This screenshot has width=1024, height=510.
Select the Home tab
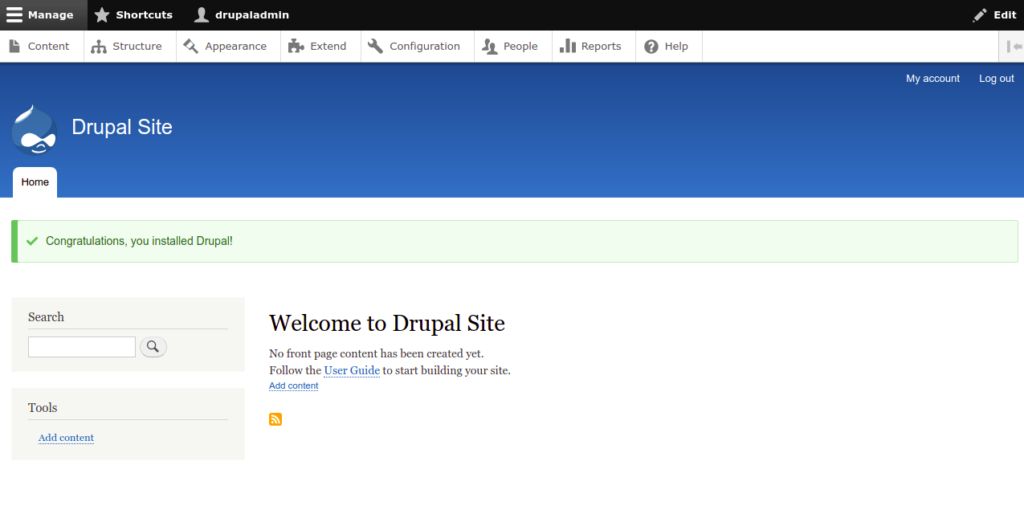[35, 182]
